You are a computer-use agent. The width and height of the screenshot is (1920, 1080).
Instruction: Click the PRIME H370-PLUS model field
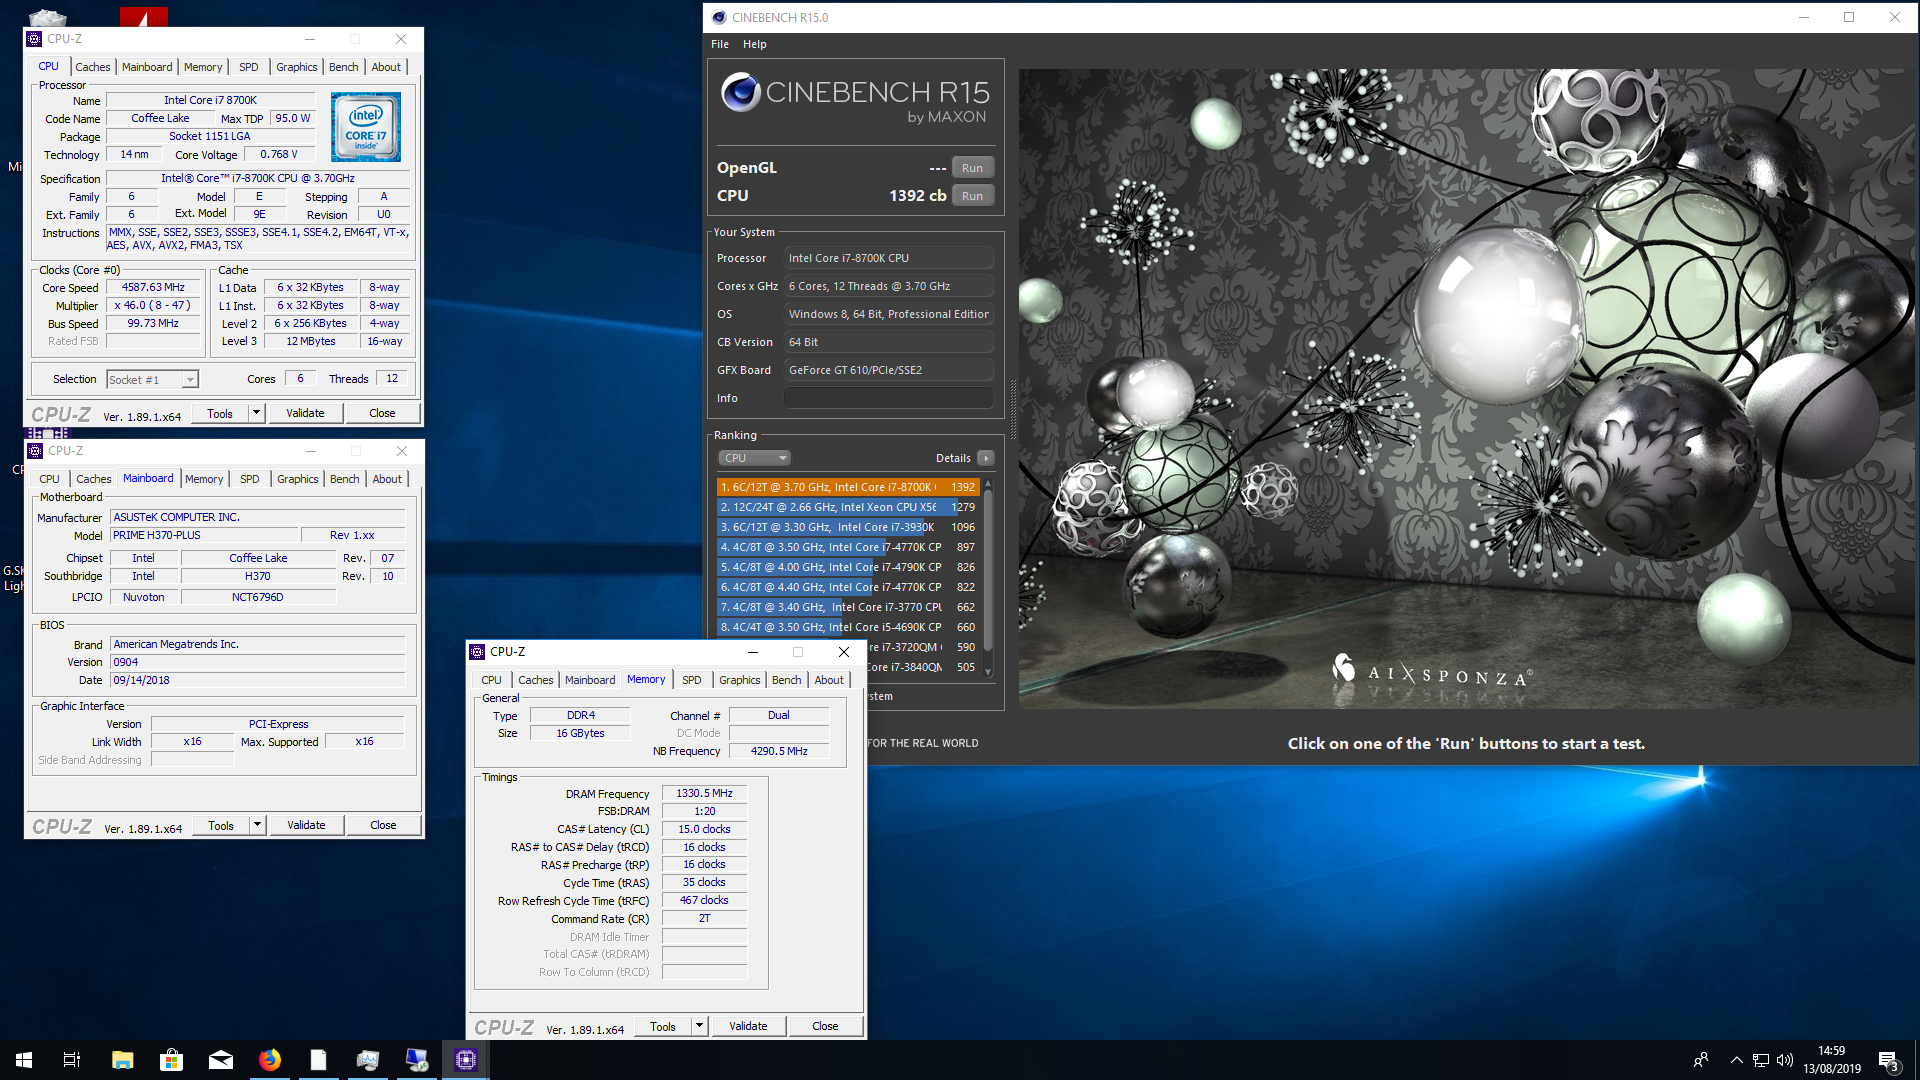(x=203, y=536)
